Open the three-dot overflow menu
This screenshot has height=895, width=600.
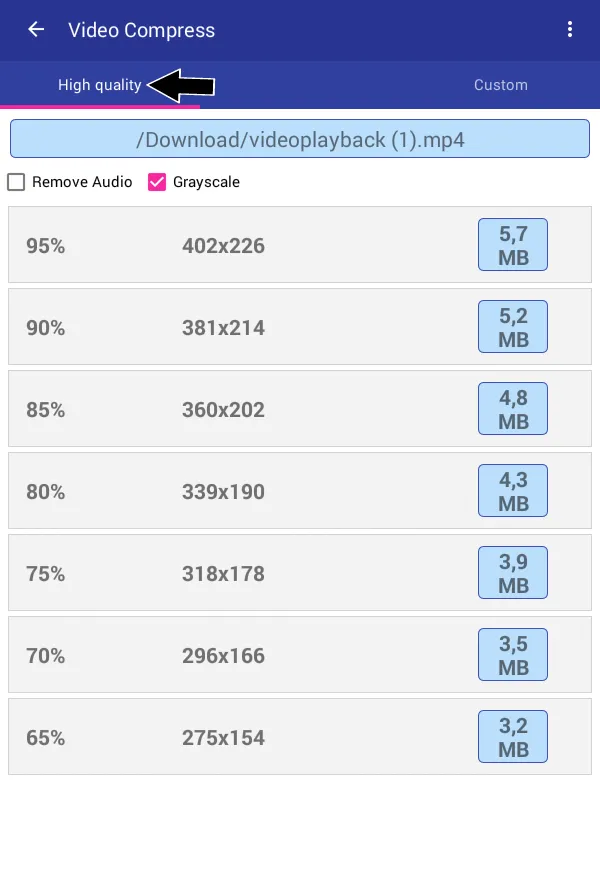point(570,30)
